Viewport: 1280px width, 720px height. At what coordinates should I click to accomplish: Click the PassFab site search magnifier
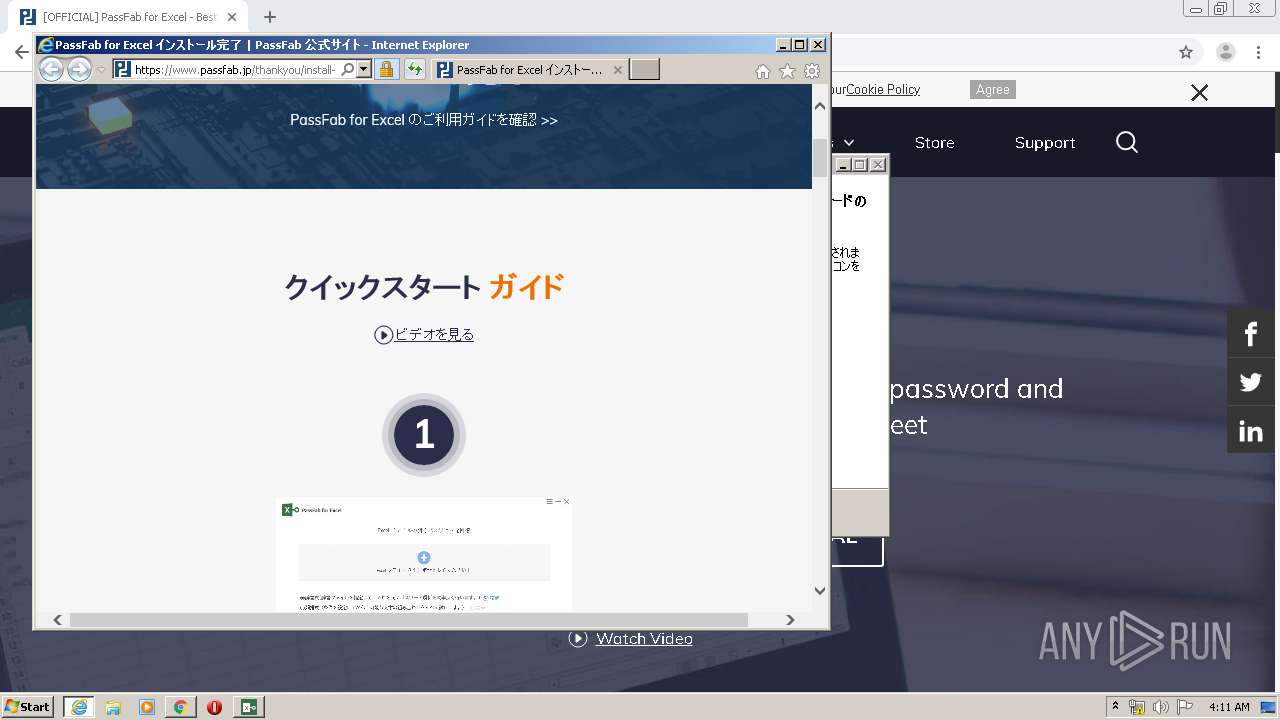tap(1127, 142)
